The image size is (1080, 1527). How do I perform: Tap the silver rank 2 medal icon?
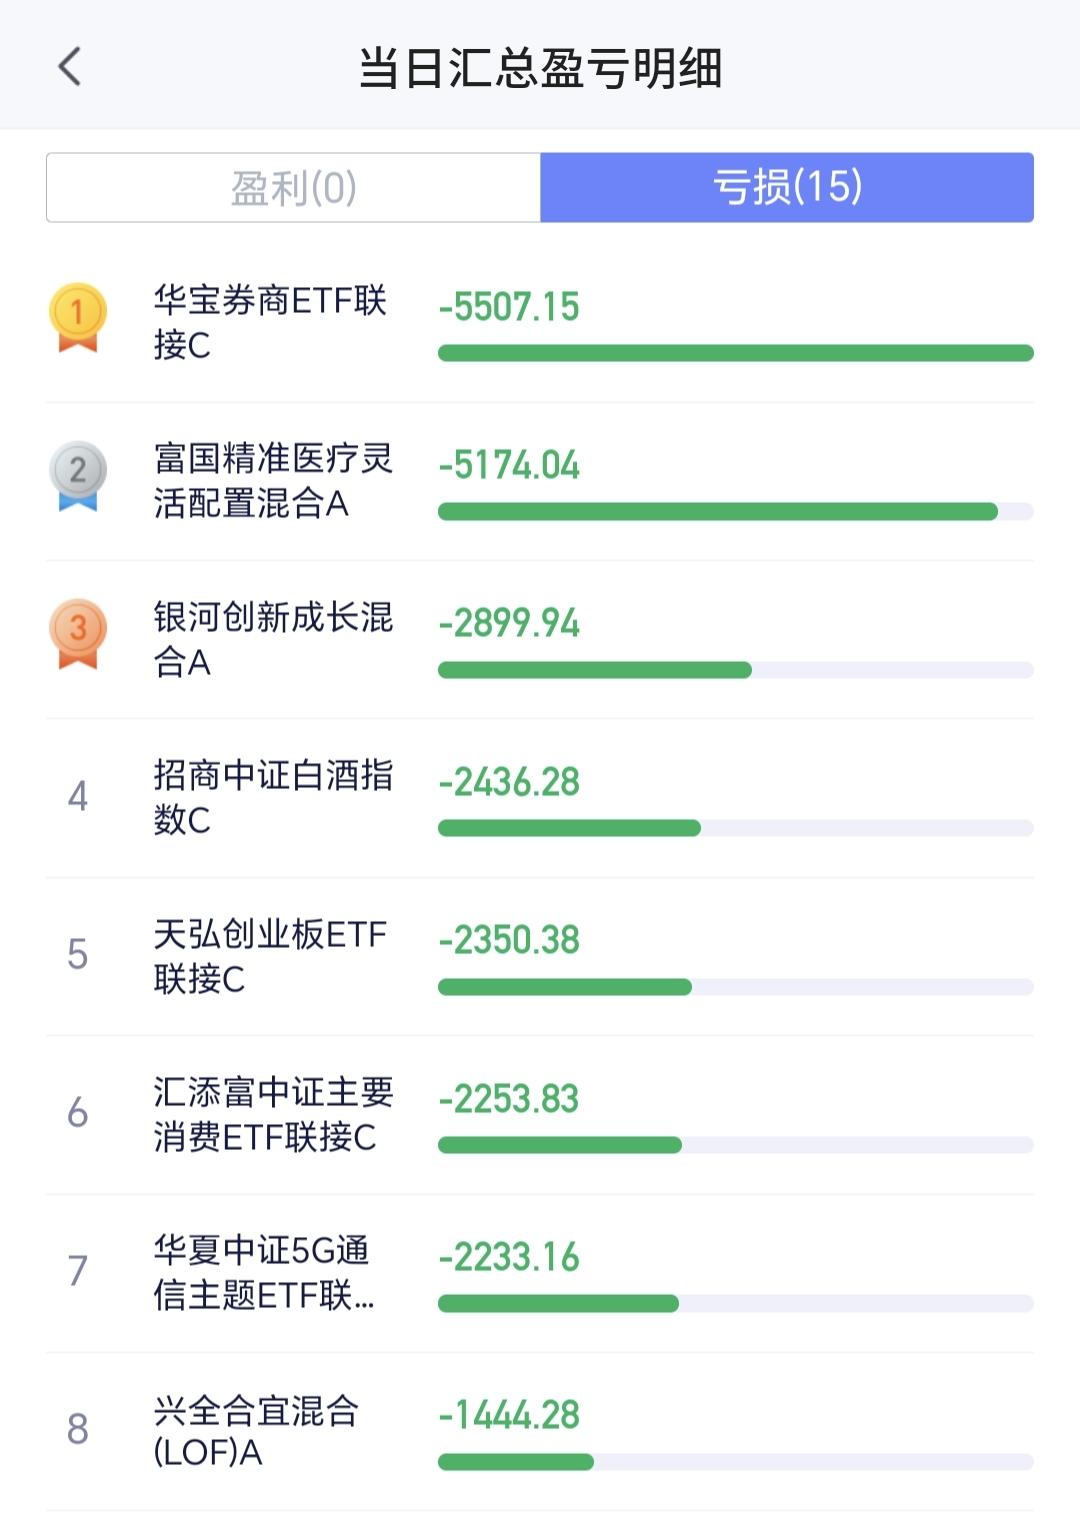pos(78,476)
